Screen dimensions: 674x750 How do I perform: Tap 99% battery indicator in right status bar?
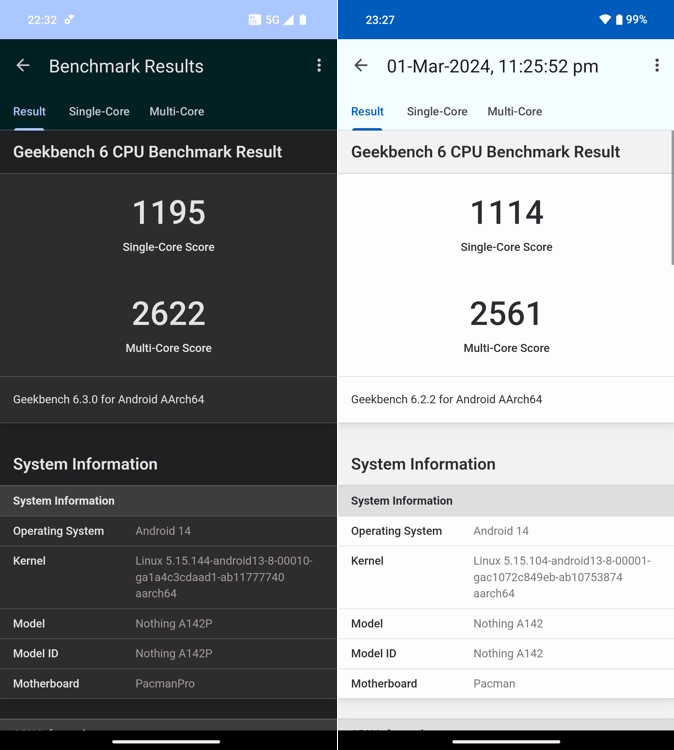[631, 20]
